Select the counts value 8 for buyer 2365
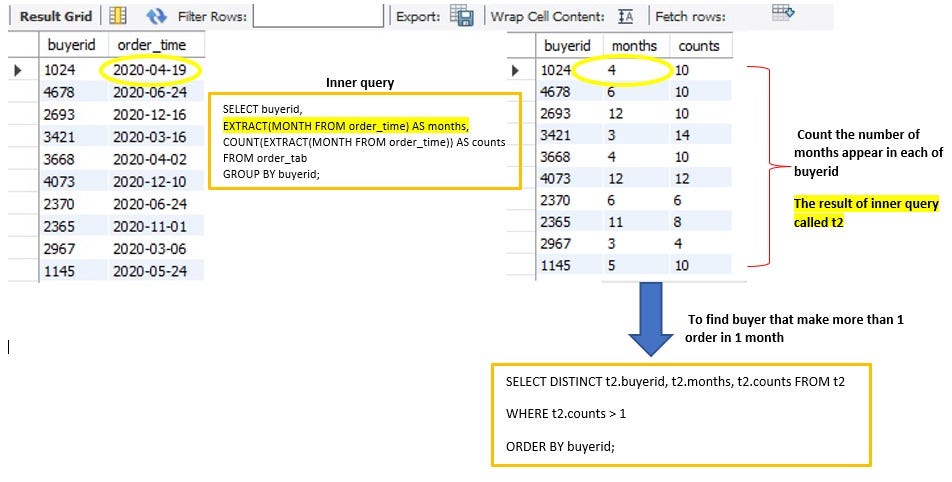Viewport: 952px width, 482px height. click(x=678, y=222)
